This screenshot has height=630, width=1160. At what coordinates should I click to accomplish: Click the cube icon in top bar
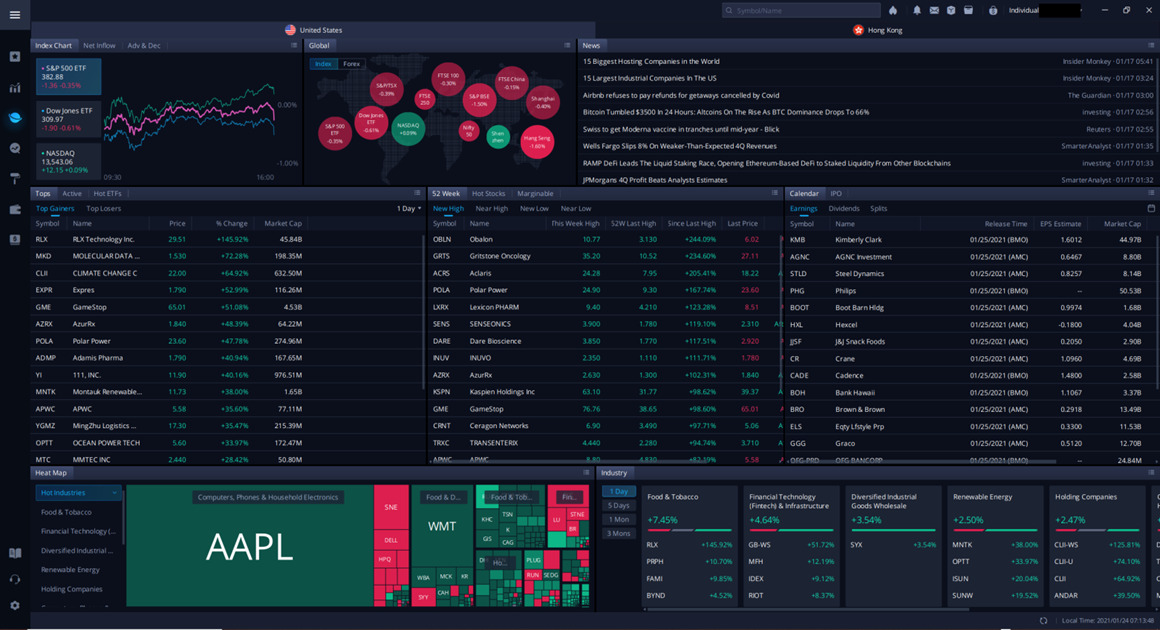pyautogui.click(x=951, y=10)
